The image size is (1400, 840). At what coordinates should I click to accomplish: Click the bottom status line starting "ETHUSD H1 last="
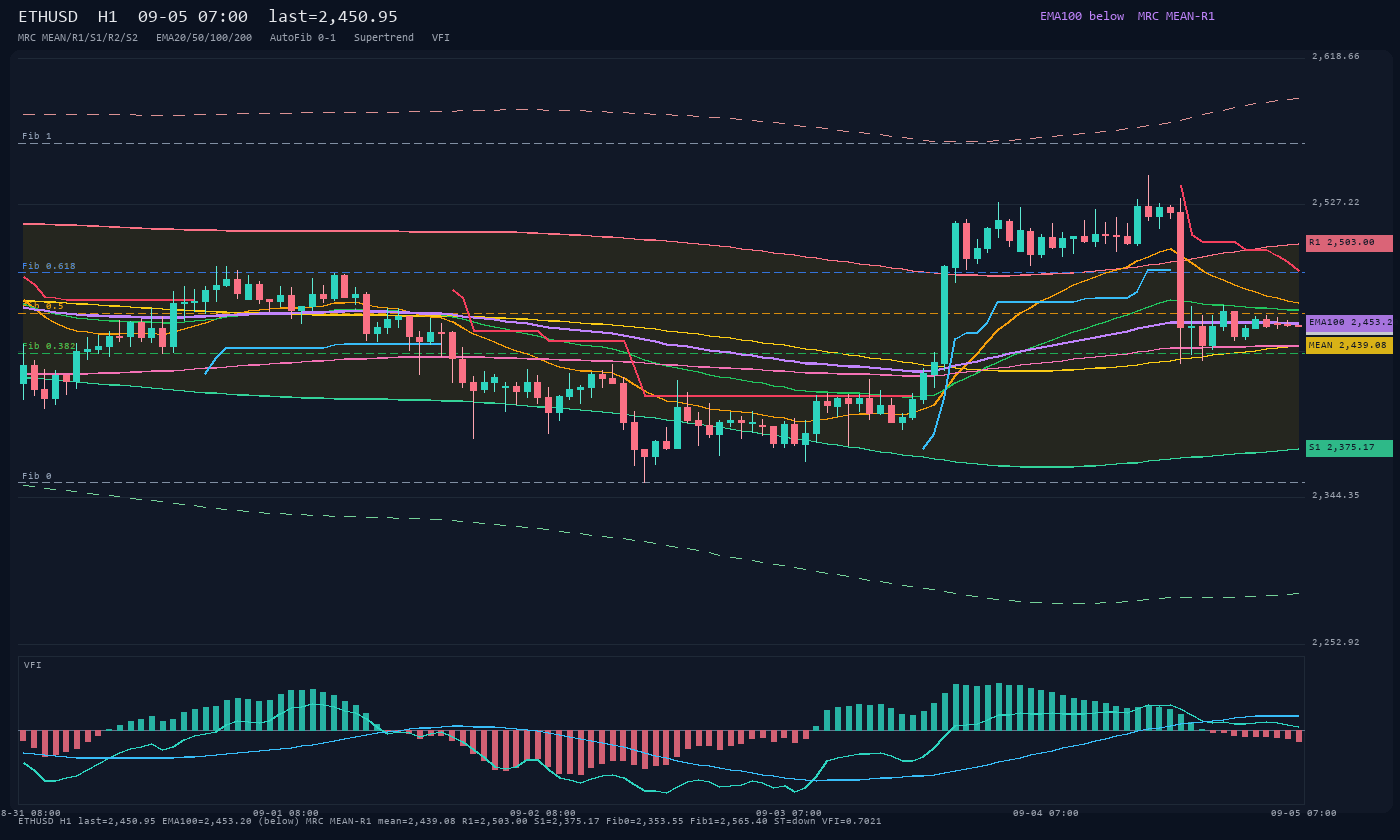click(450, 822)
